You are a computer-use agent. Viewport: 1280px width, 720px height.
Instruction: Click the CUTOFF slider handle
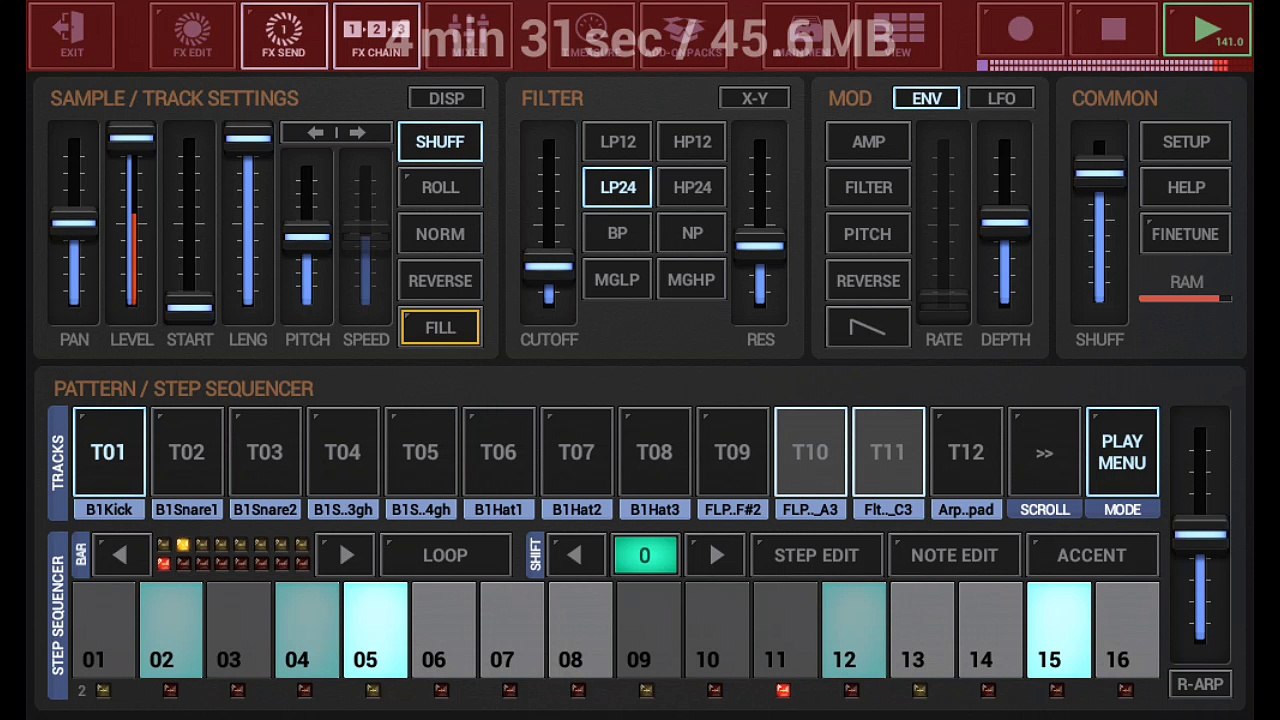pyautogui.click(x=548, y=266)
